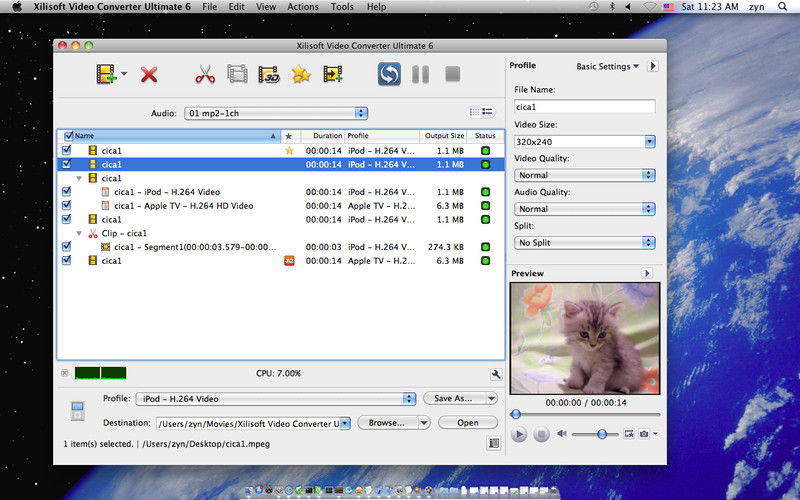This screenshot has height=500, width=800.
Task: Mute using the preview speaker icon
Action: pos(562,434)
